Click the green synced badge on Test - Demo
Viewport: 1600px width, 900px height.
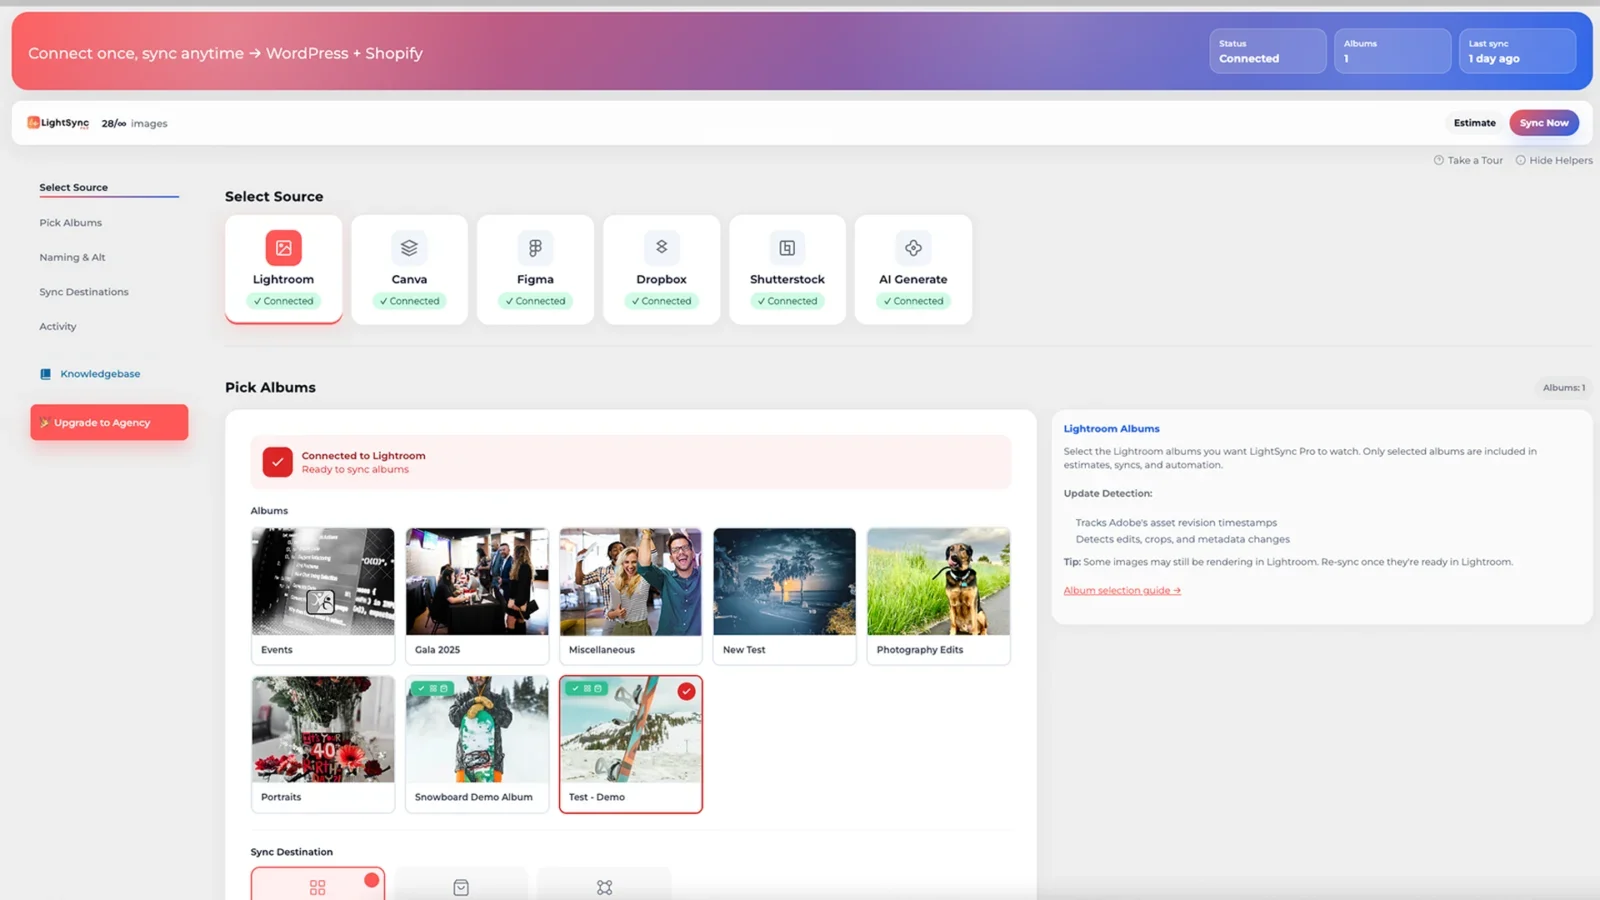coord(586,688)
